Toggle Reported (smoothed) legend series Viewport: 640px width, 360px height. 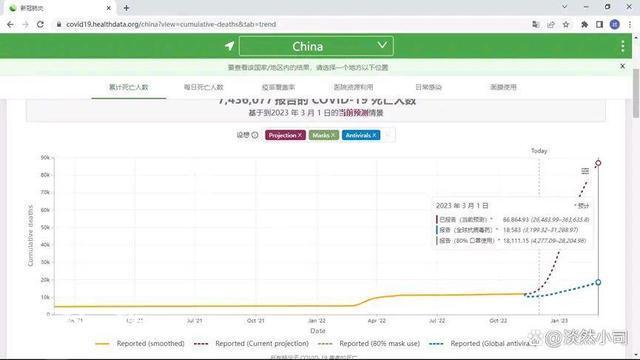(140, 344)
